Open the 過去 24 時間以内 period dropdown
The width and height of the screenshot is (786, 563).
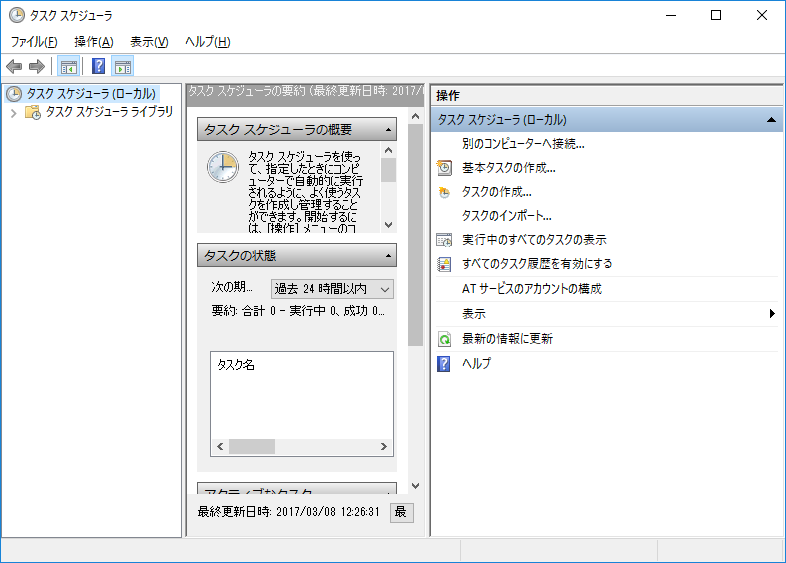click(332, 289)
